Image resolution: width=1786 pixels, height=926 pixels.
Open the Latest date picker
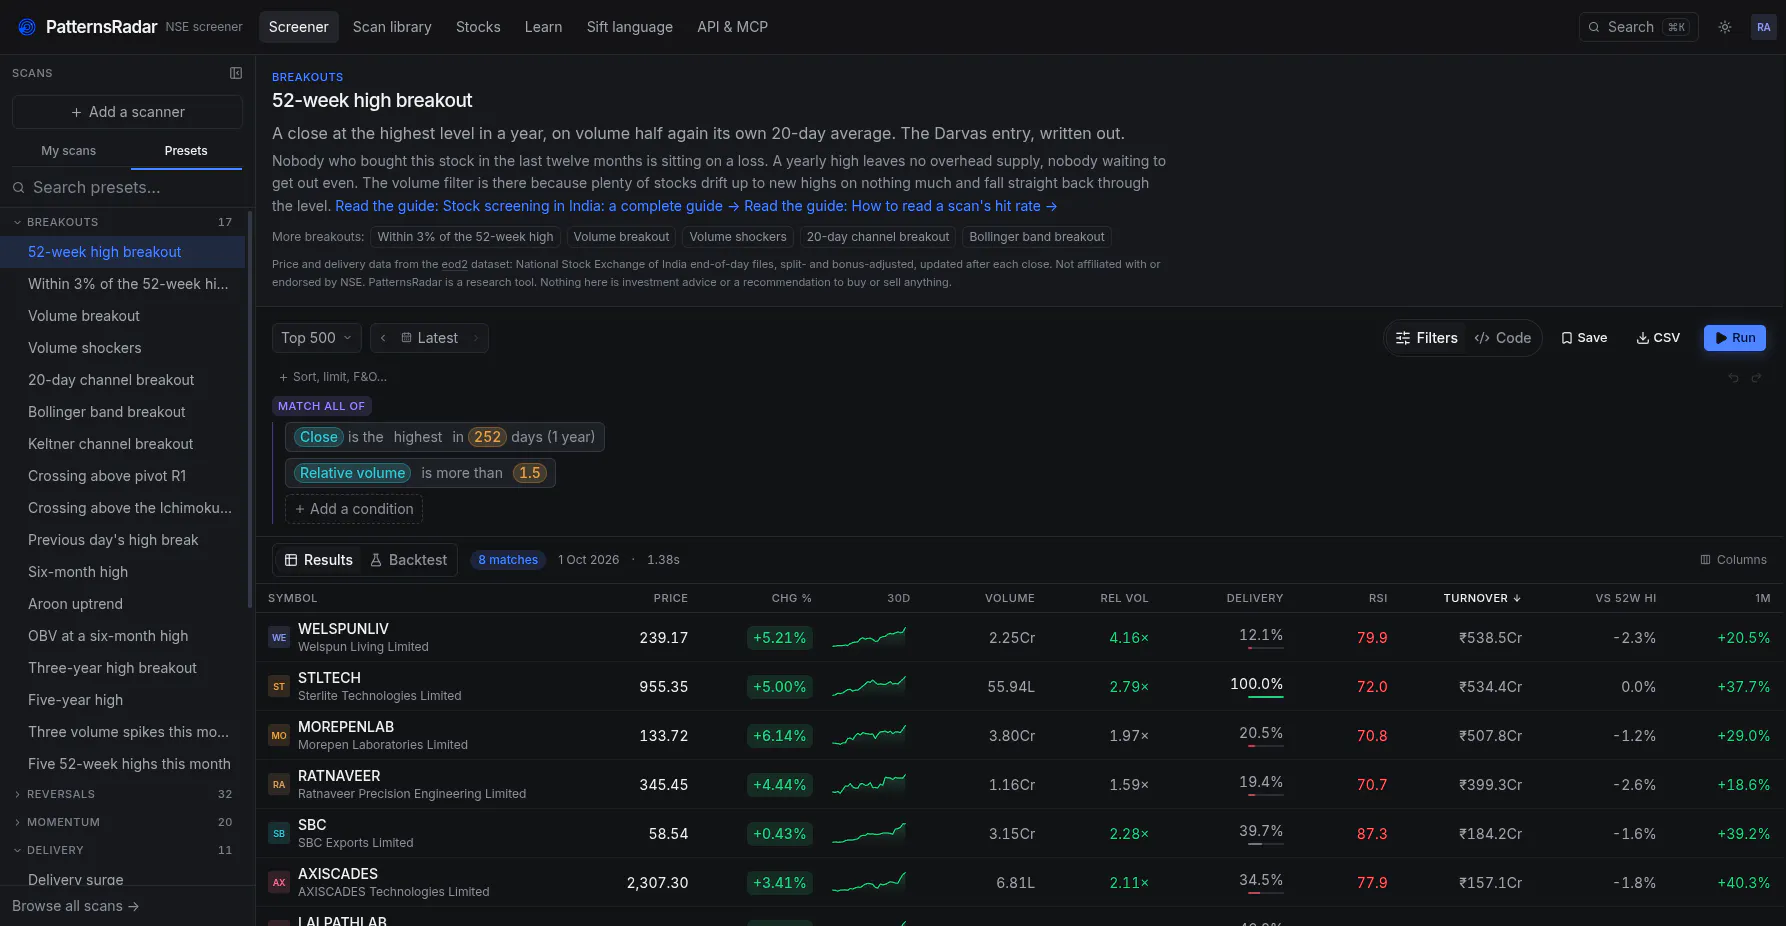(x=429, y=338)
